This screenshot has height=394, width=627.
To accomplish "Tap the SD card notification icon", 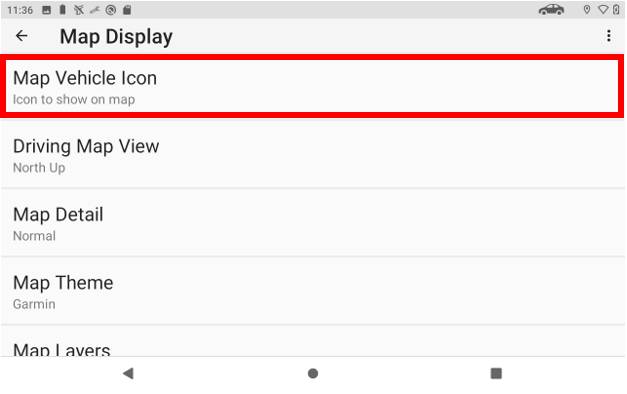I will (x=127, y=10).
